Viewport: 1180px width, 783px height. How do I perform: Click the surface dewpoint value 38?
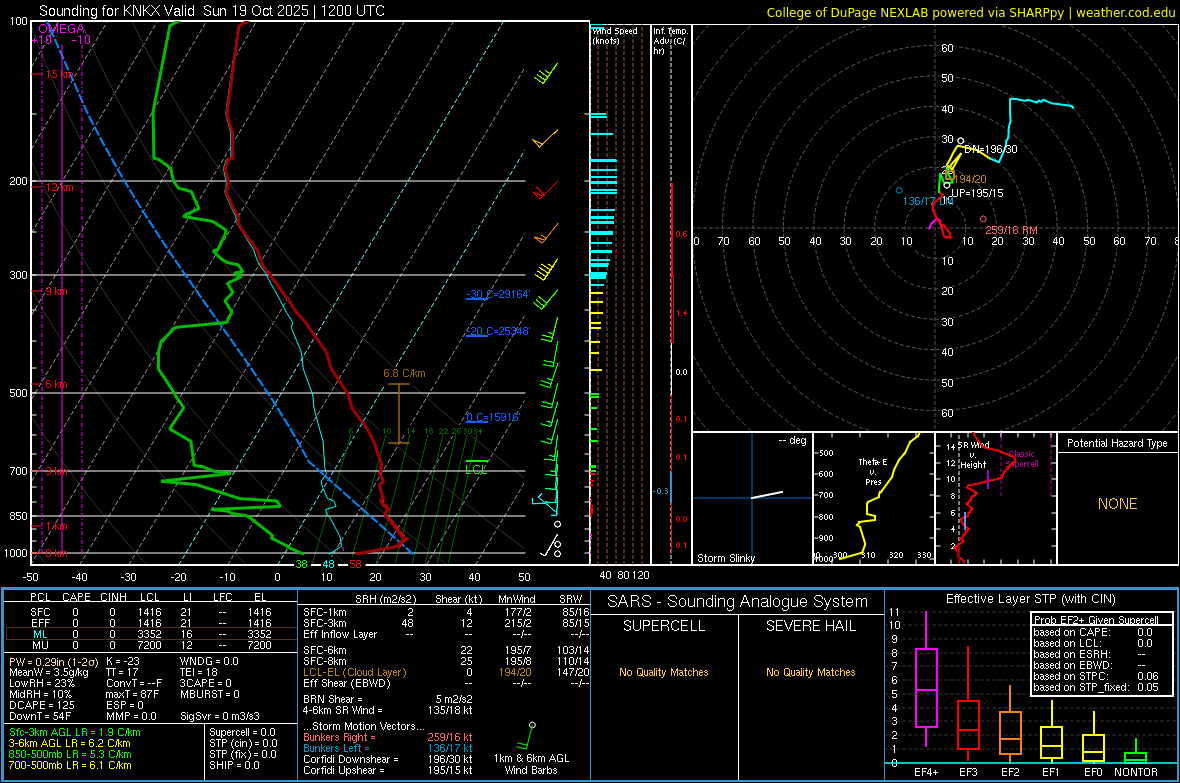[x=301, y=564]
